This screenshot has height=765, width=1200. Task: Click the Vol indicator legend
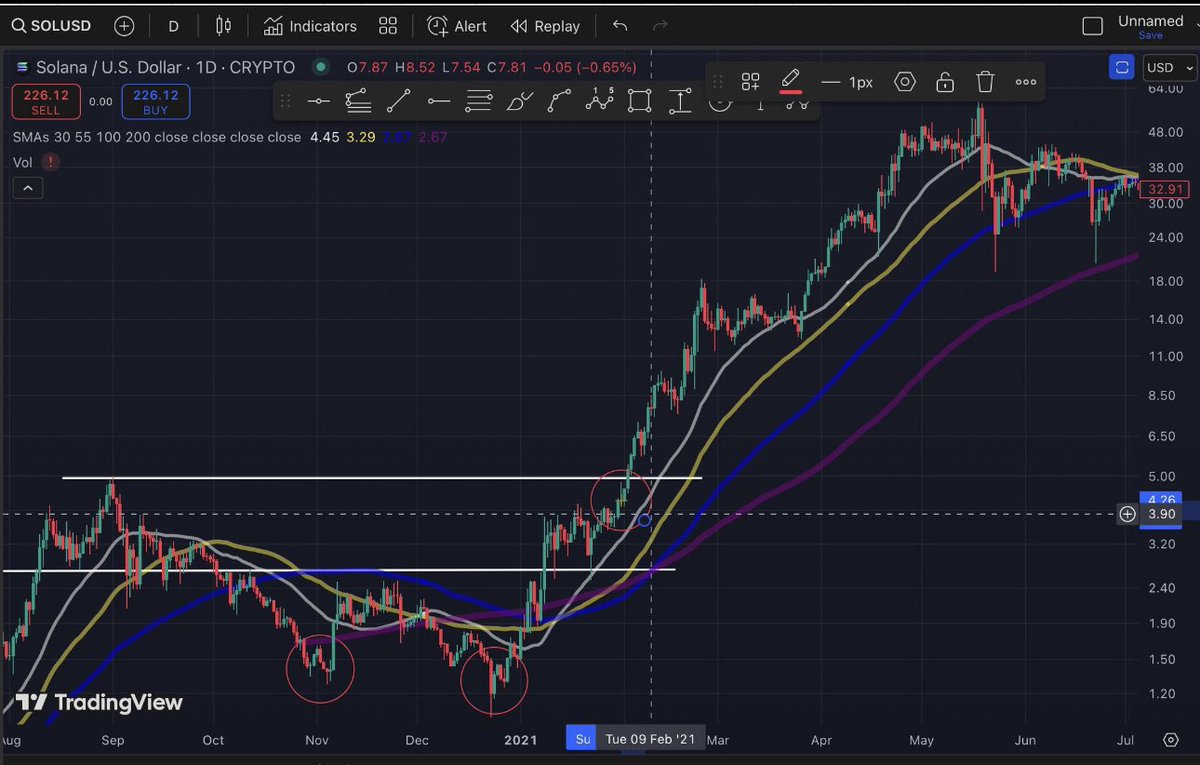pos(23,161)
